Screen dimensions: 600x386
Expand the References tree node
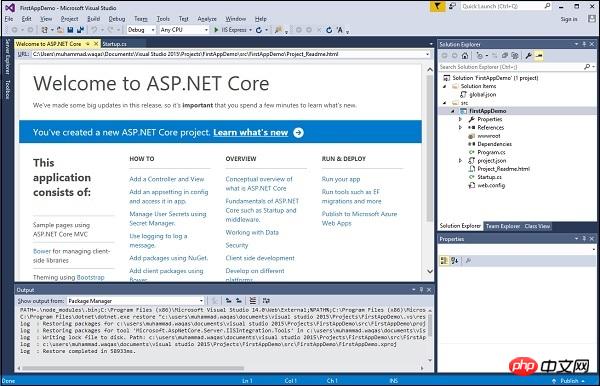pyautogui.click(x=461, y=128)
